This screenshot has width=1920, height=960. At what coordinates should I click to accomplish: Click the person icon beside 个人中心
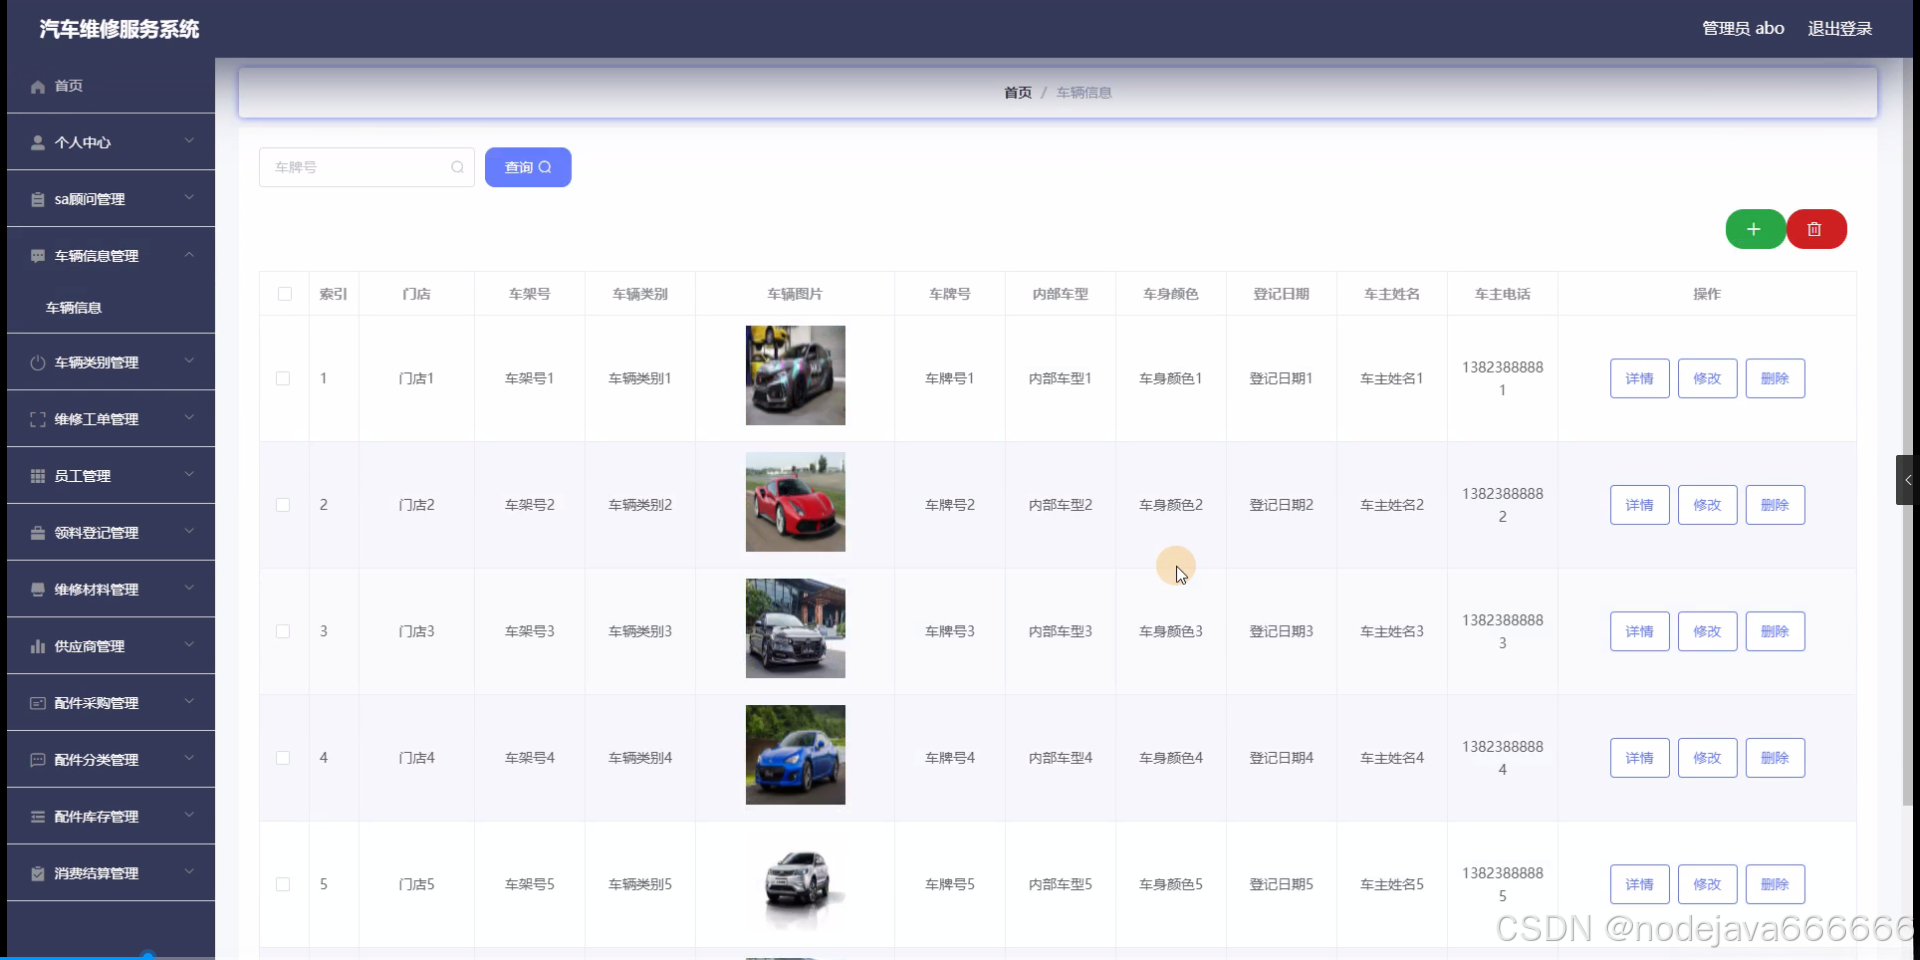point(38,143)
